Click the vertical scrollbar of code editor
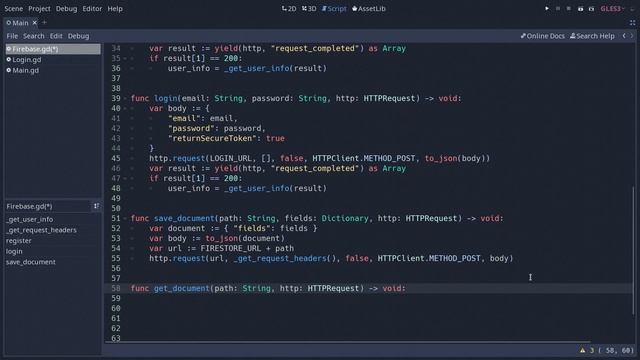The height and width of the screenshot is (360, 640). pos(633,251)
